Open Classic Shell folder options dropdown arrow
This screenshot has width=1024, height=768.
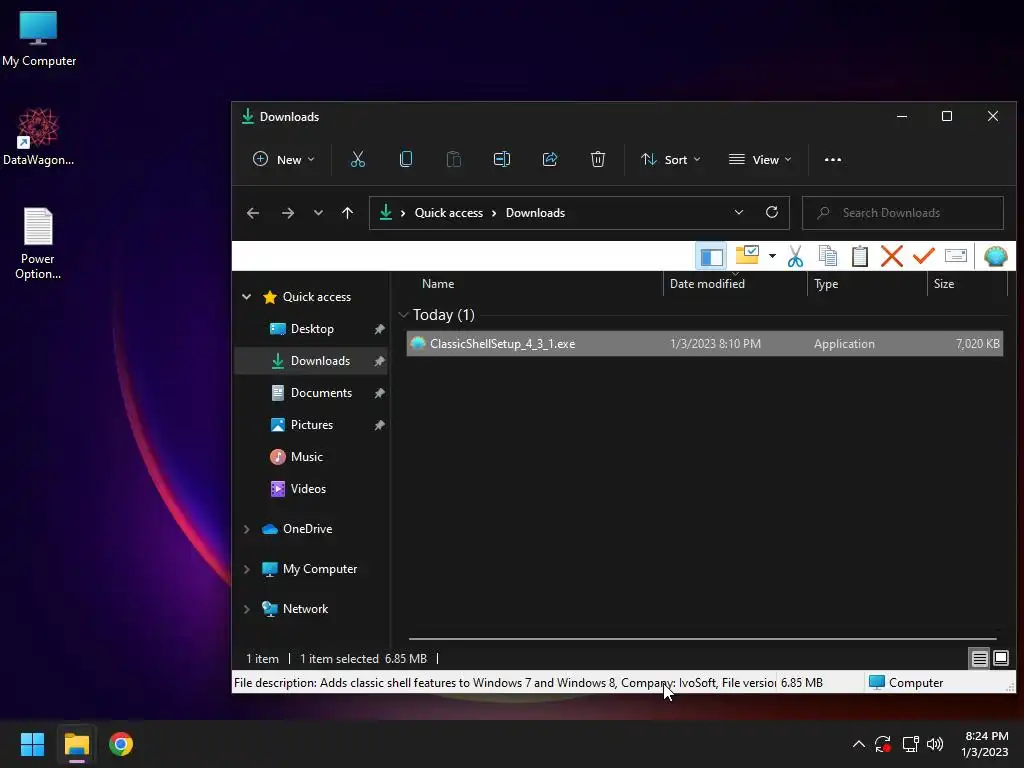[x=772, y=256]
